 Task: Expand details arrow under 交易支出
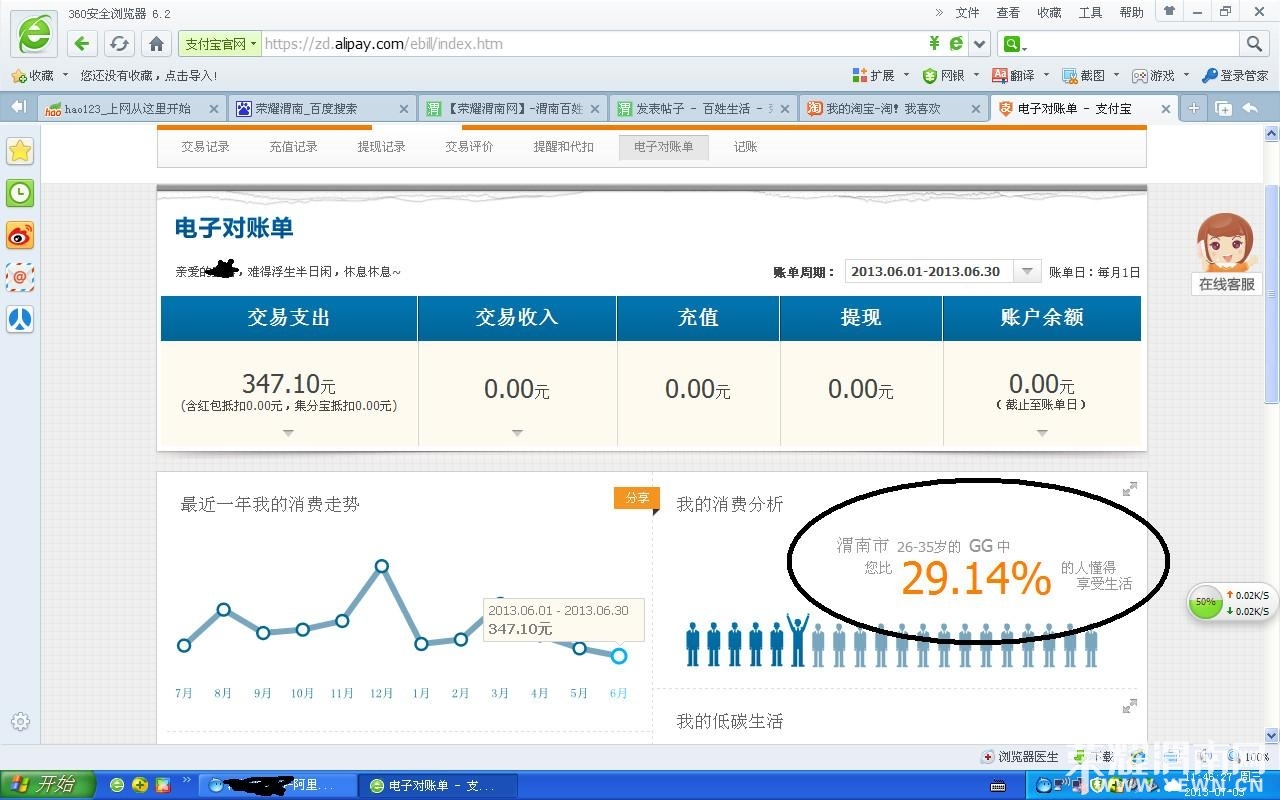[288, 433]
